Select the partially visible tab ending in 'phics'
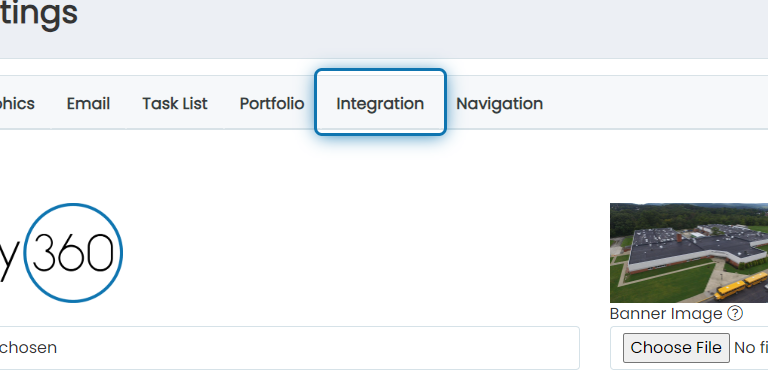This screenshot has width=768, height=377. (x=17, y=103)
